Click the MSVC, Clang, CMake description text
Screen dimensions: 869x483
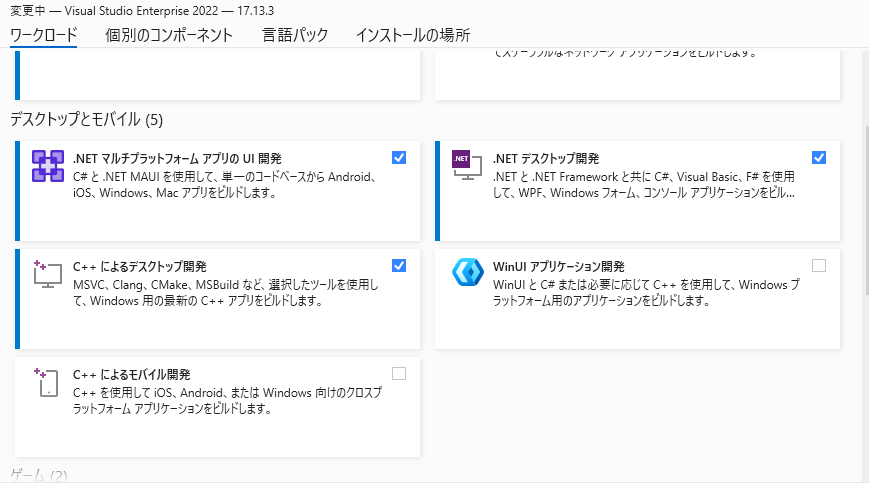226,293
